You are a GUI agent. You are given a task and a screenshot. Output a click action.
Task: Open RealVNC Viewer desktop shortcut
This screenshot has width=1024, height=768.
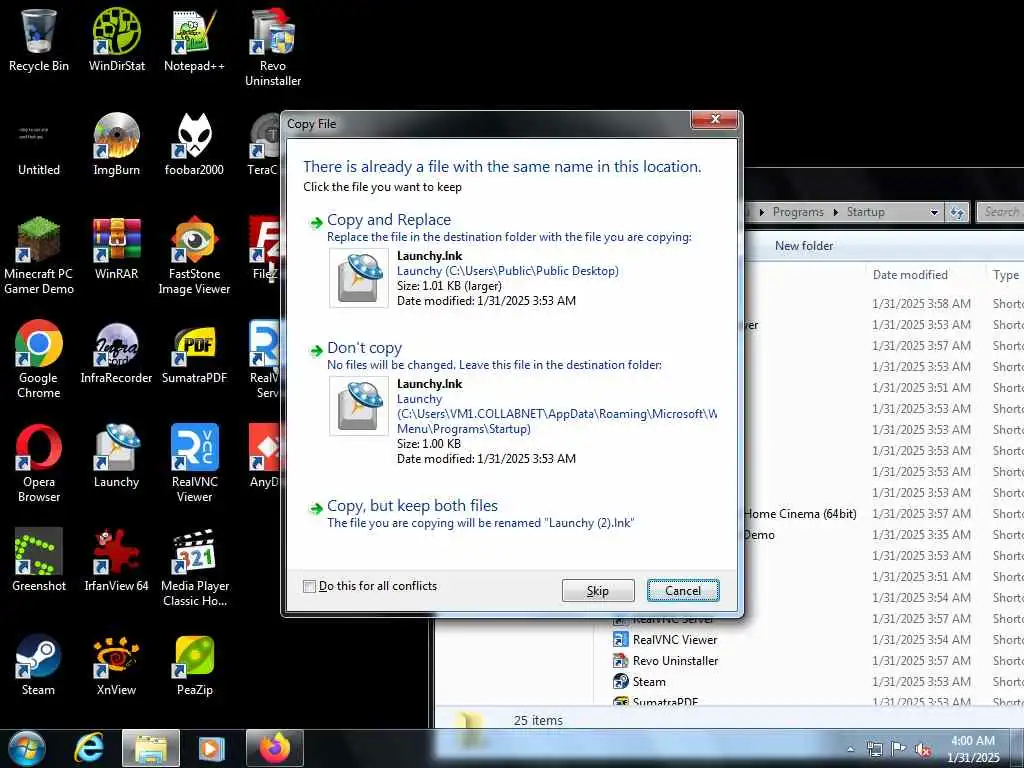(194, 463)
